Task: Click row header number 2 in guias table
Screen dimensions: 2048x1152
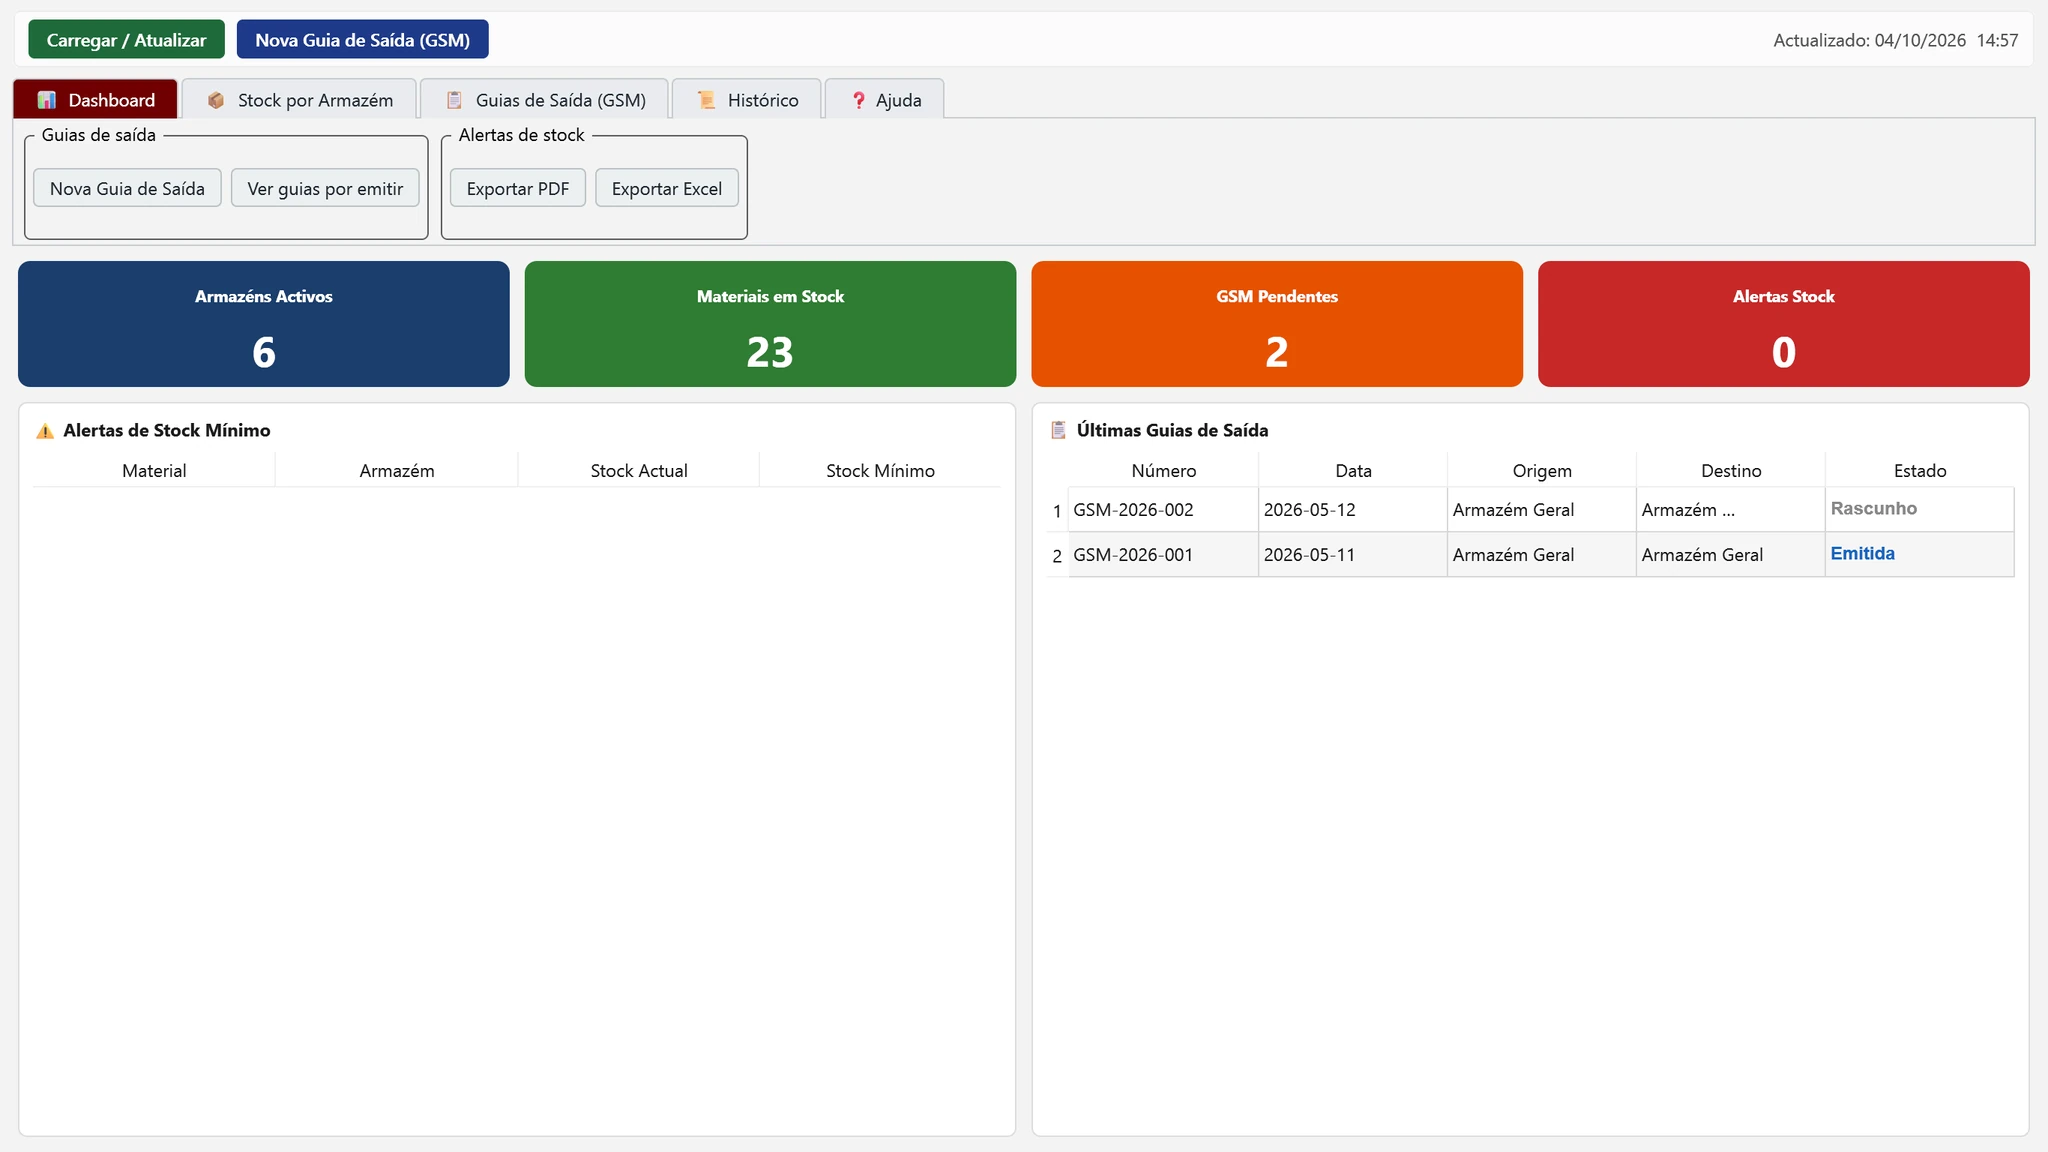Action: 1057,555
